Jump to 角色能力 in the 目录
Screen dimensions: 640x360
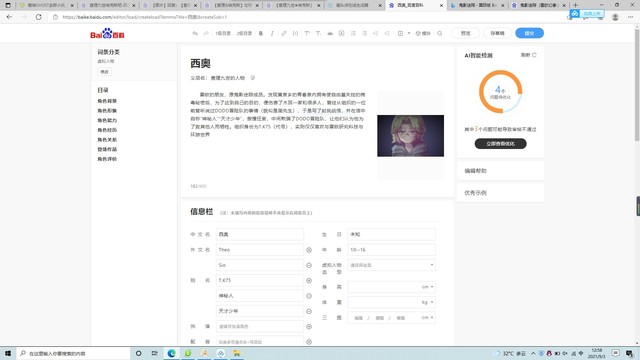107,120
